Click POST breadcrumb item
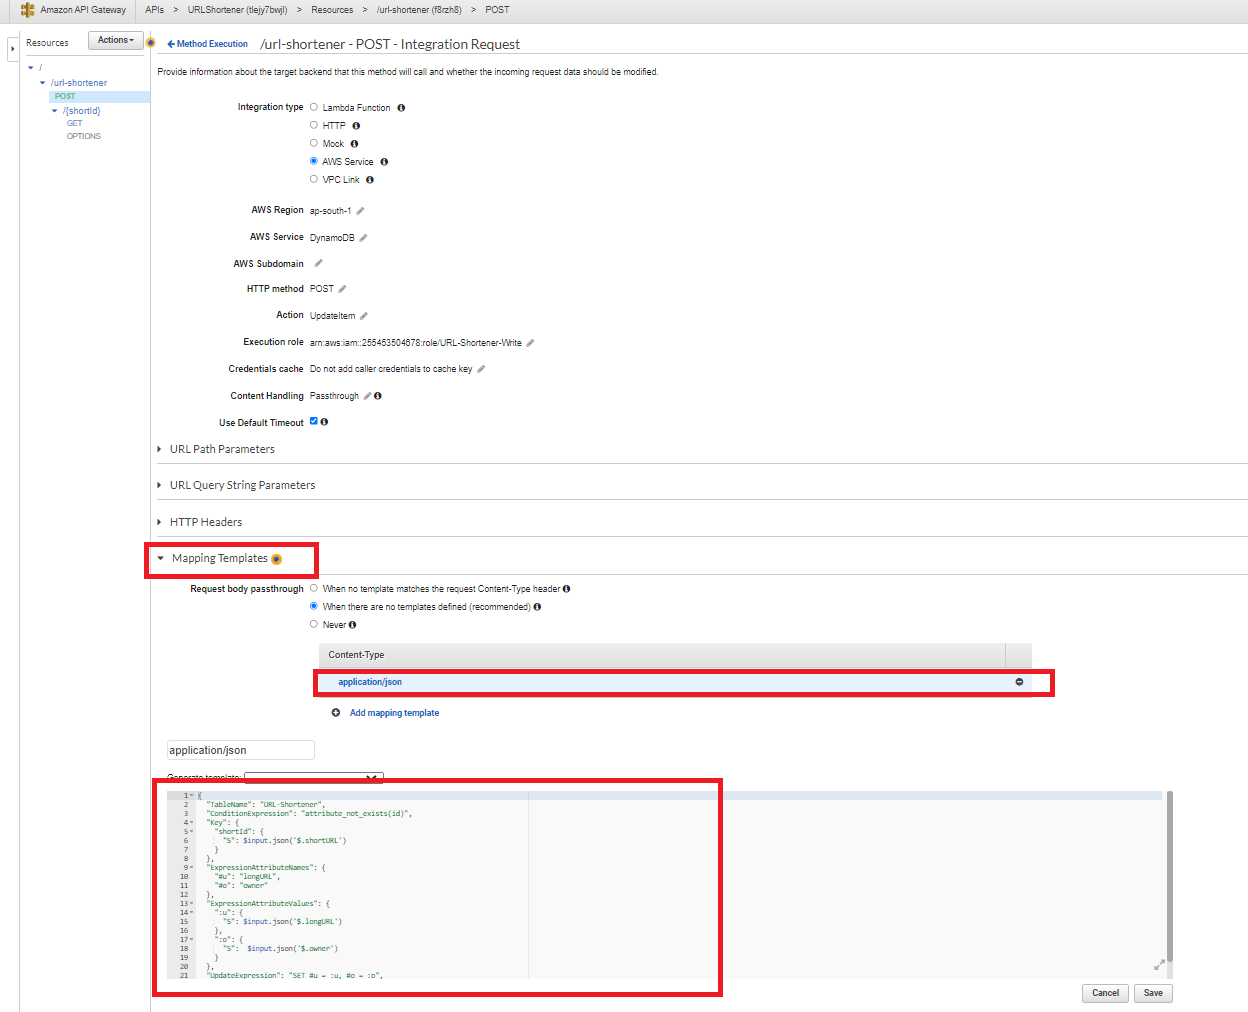Viewport: 1248px width, 1012px height. pos(497,10)
